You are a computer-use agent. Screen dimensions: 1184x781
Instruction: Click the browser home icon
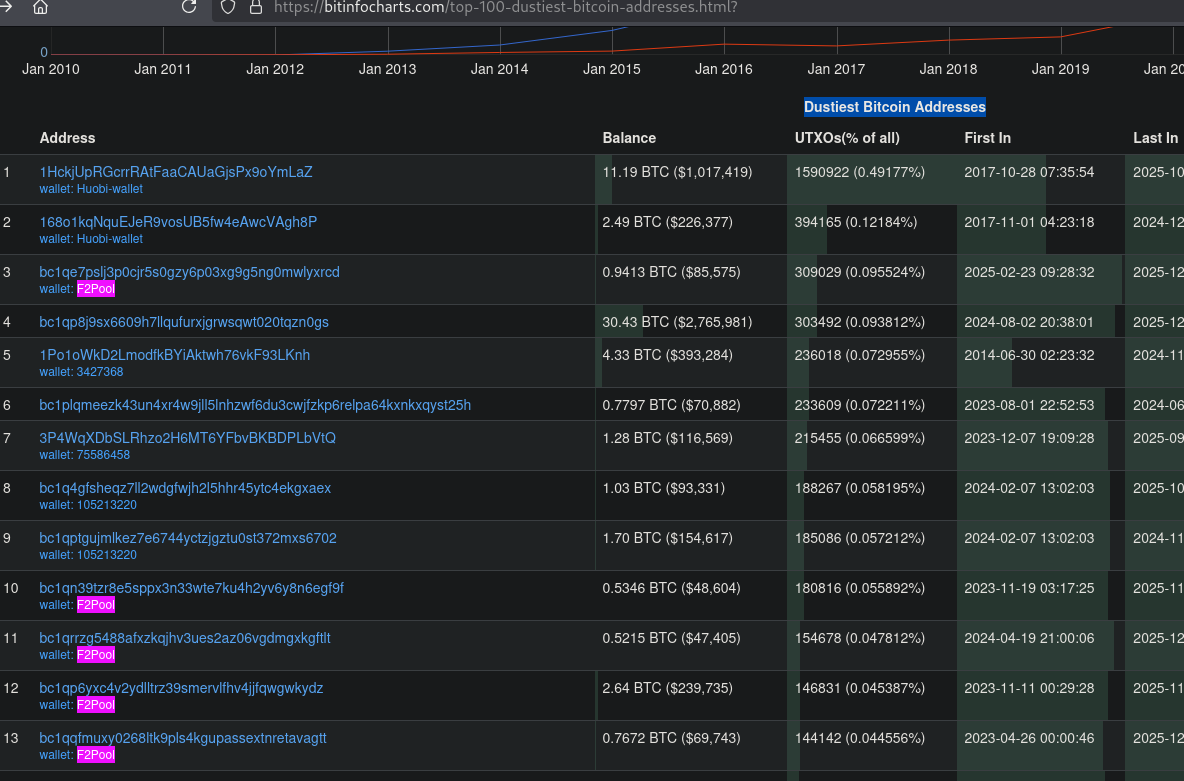point(41,7)
